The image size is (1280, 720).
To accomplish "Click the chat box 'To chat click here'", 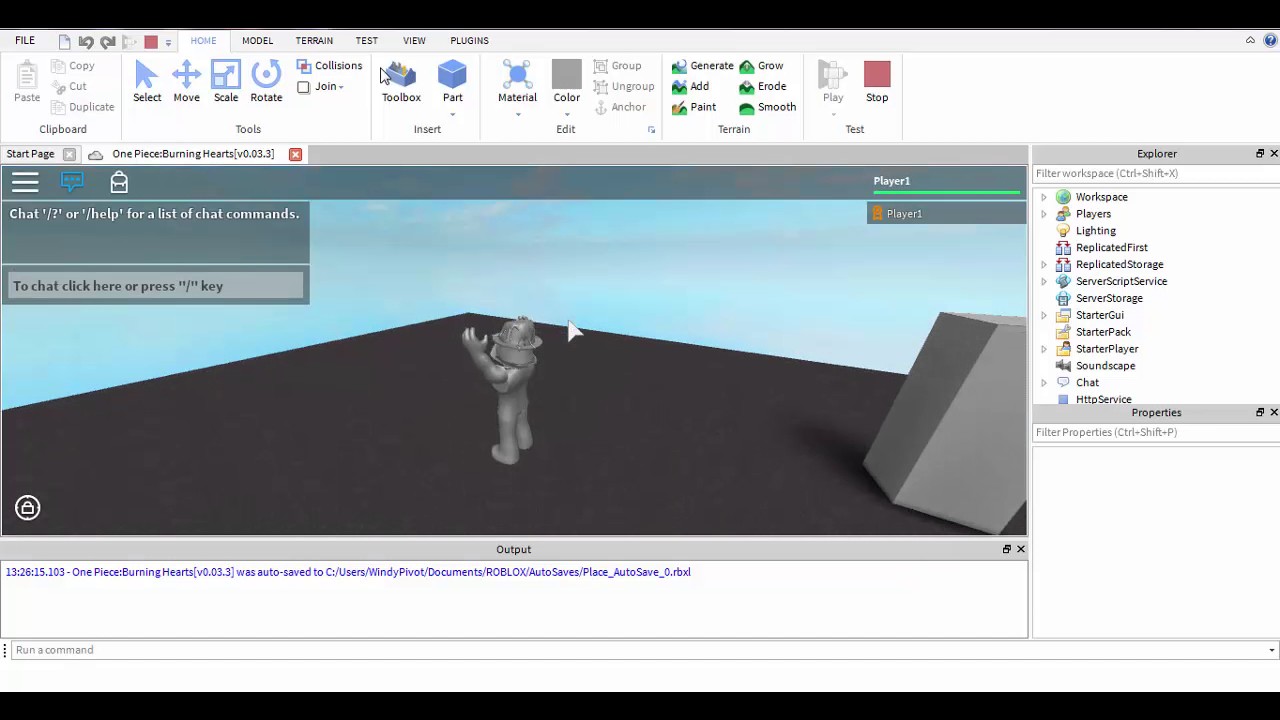I will pyautogui.click(x=154, y=286).
